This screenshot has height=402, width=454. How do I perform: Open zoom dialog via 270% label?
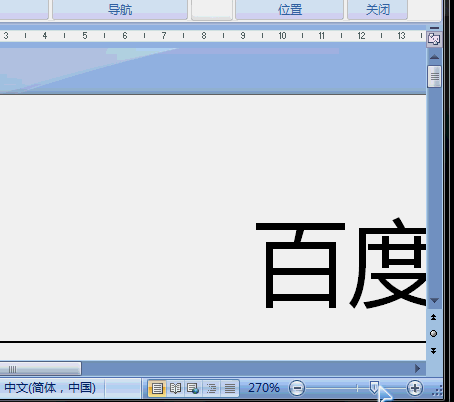coord(264,388)
